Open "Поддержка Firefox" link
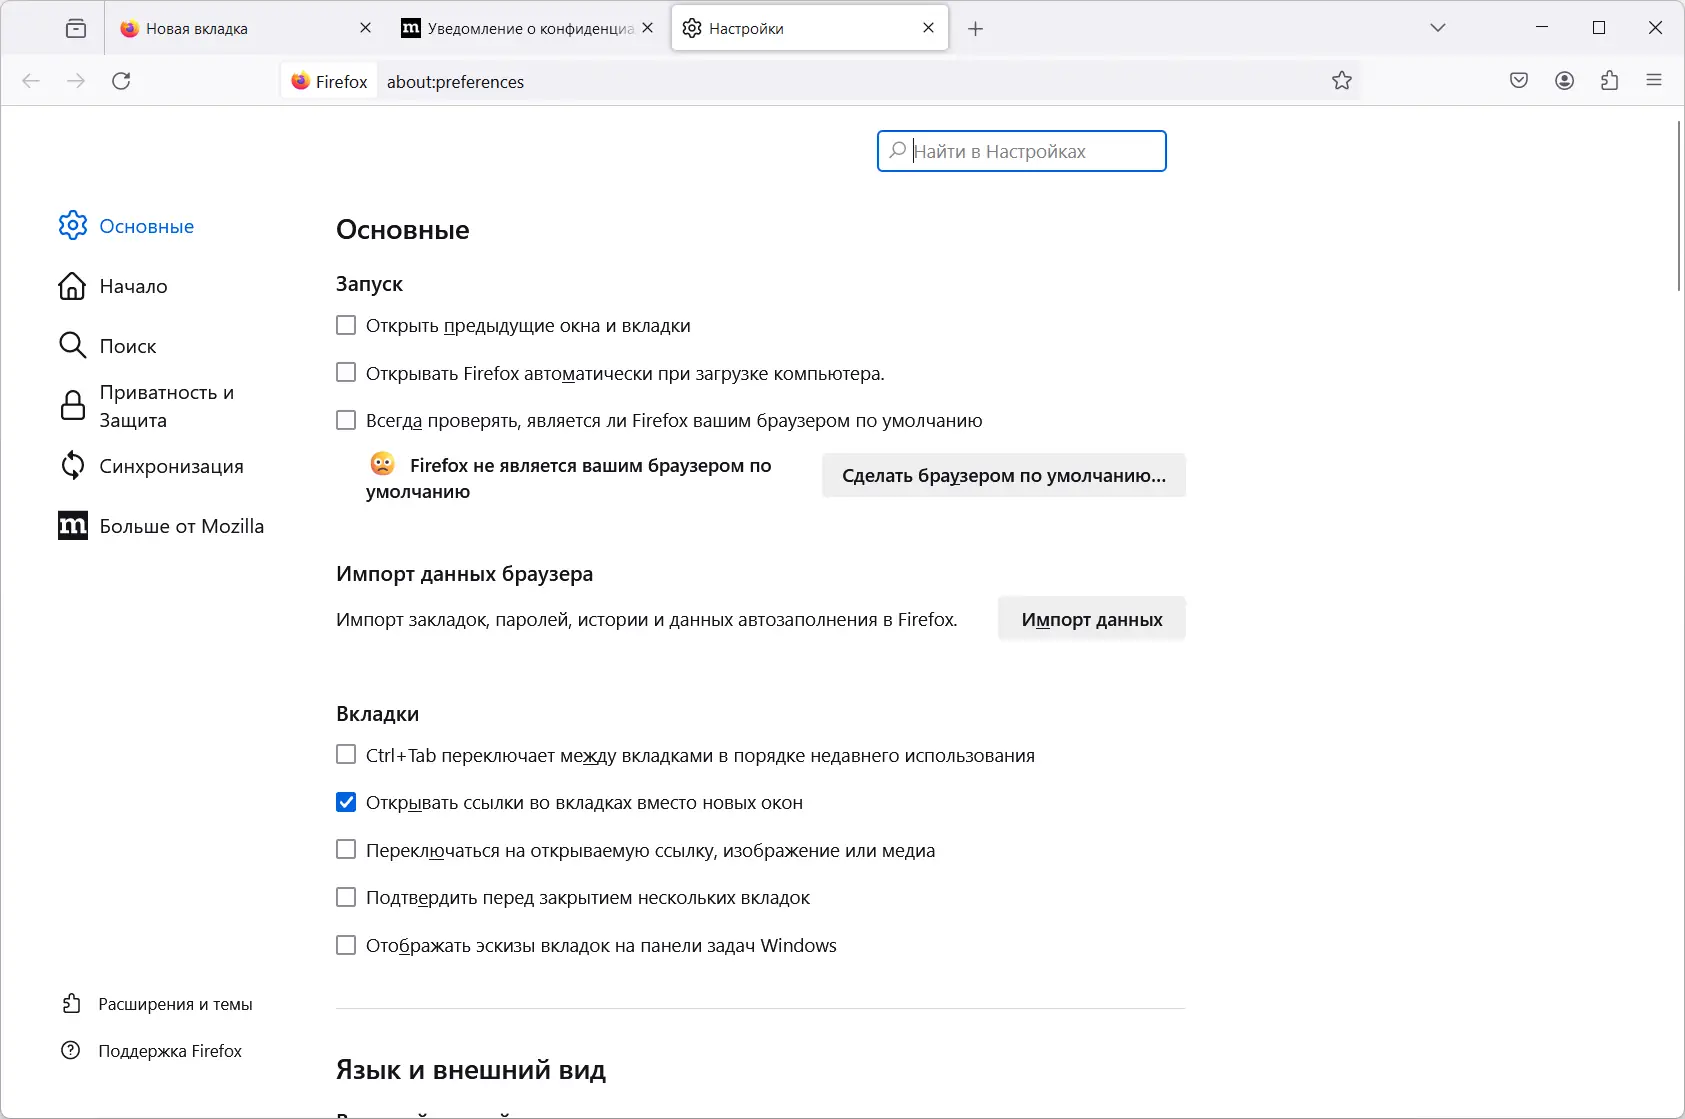Viewport: 1685px width, 1119px height. (x=170, y=1051)
